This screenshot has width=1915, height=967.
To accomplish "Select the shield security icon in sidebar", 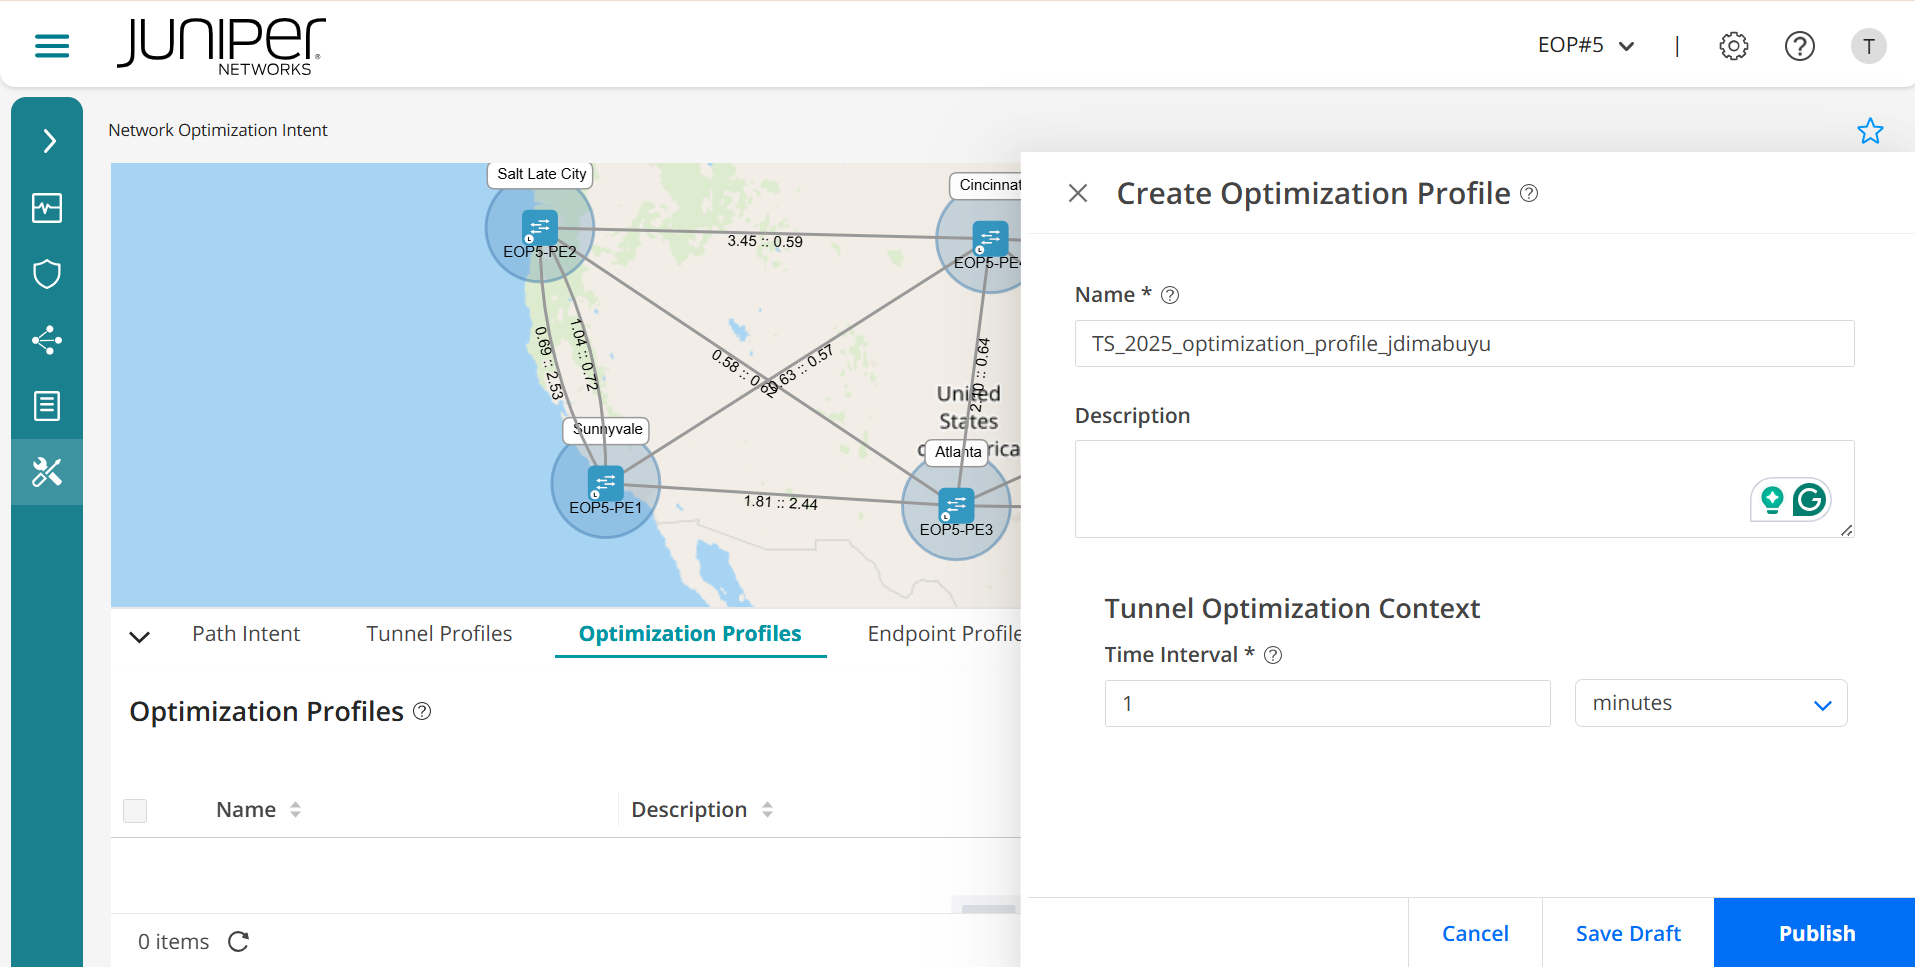I will 47,274.
